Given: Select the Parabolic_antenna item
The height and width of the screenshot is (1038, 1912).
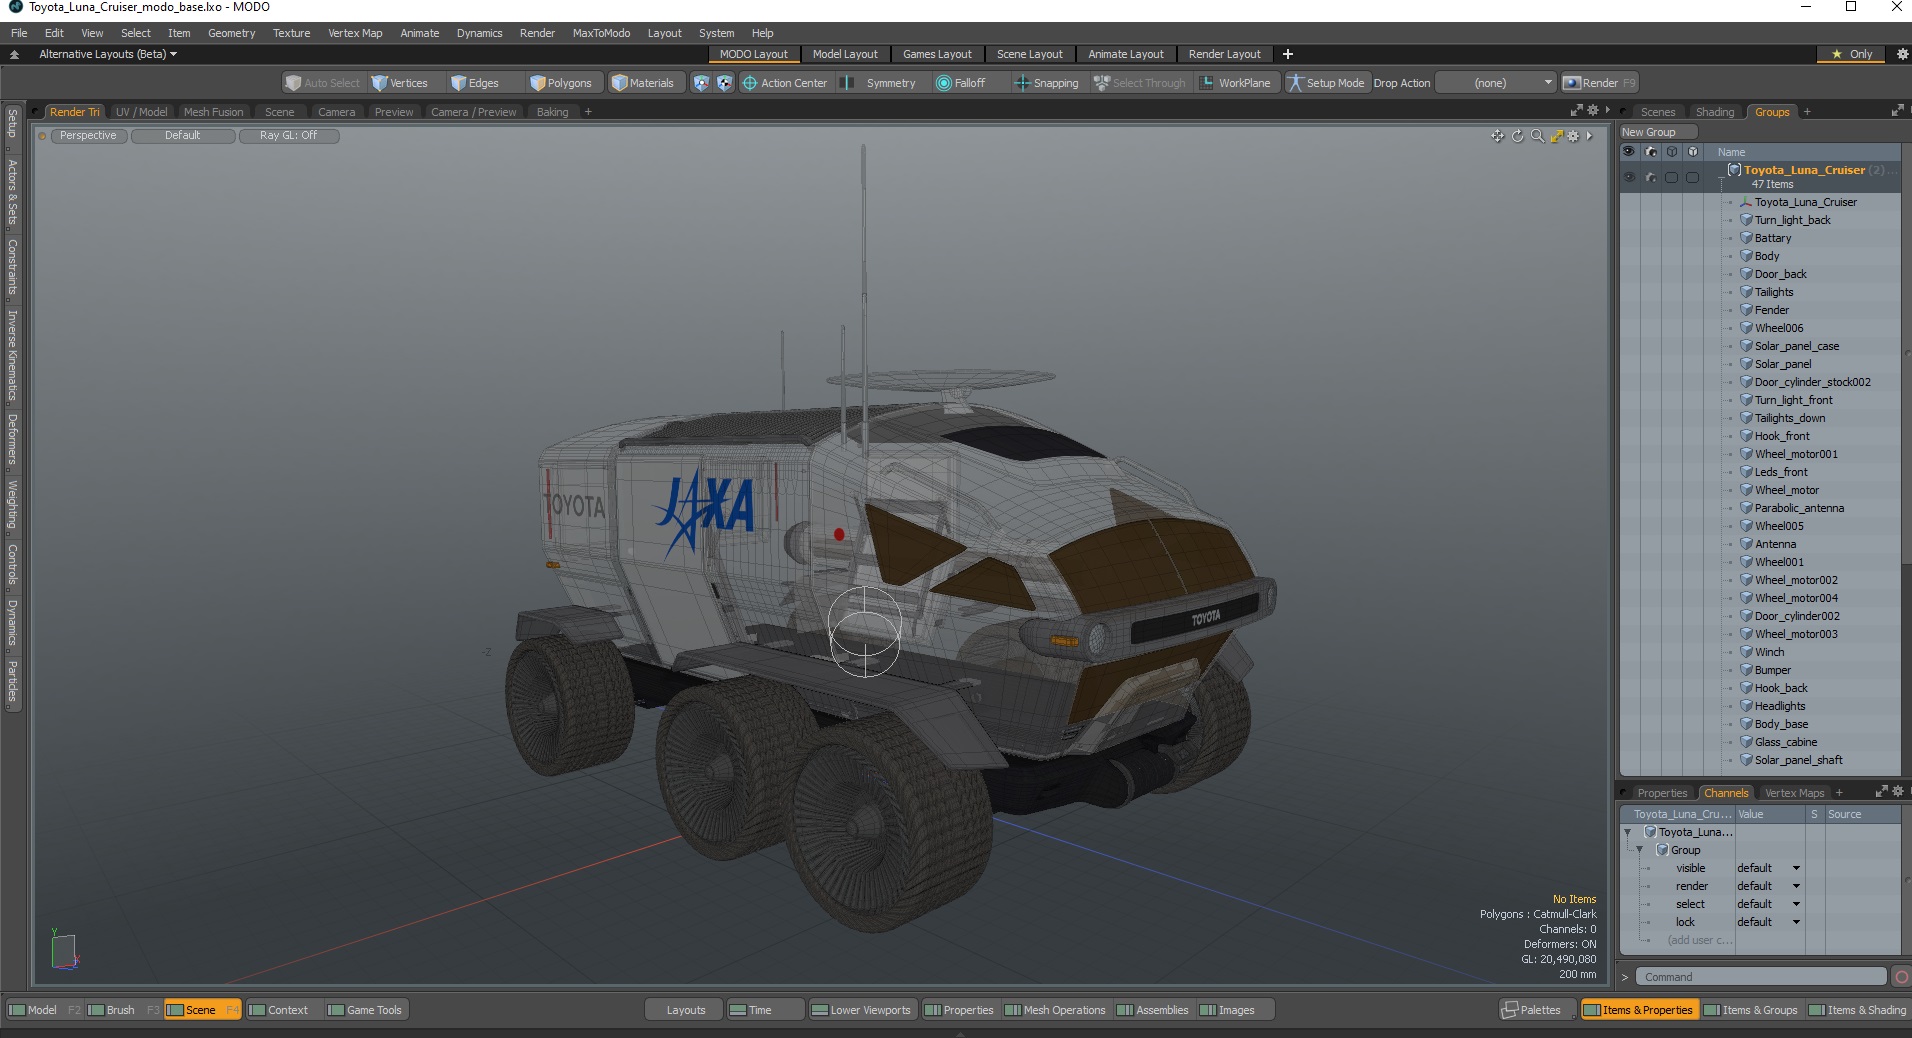Looking at the screenshot, I should (x=1799, y=508).
